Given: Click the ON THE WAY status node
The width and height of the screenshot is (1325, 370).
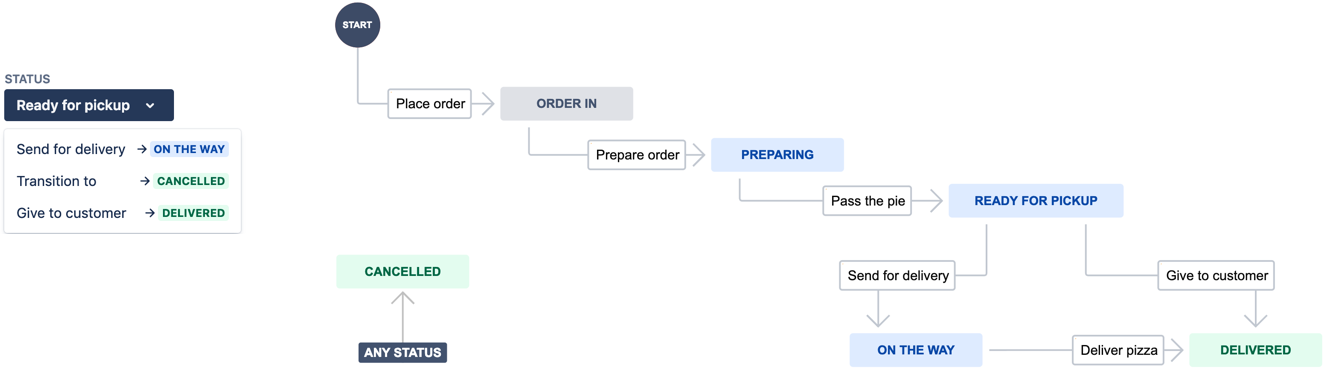Looking at the screenshot, I should point(915,350).
